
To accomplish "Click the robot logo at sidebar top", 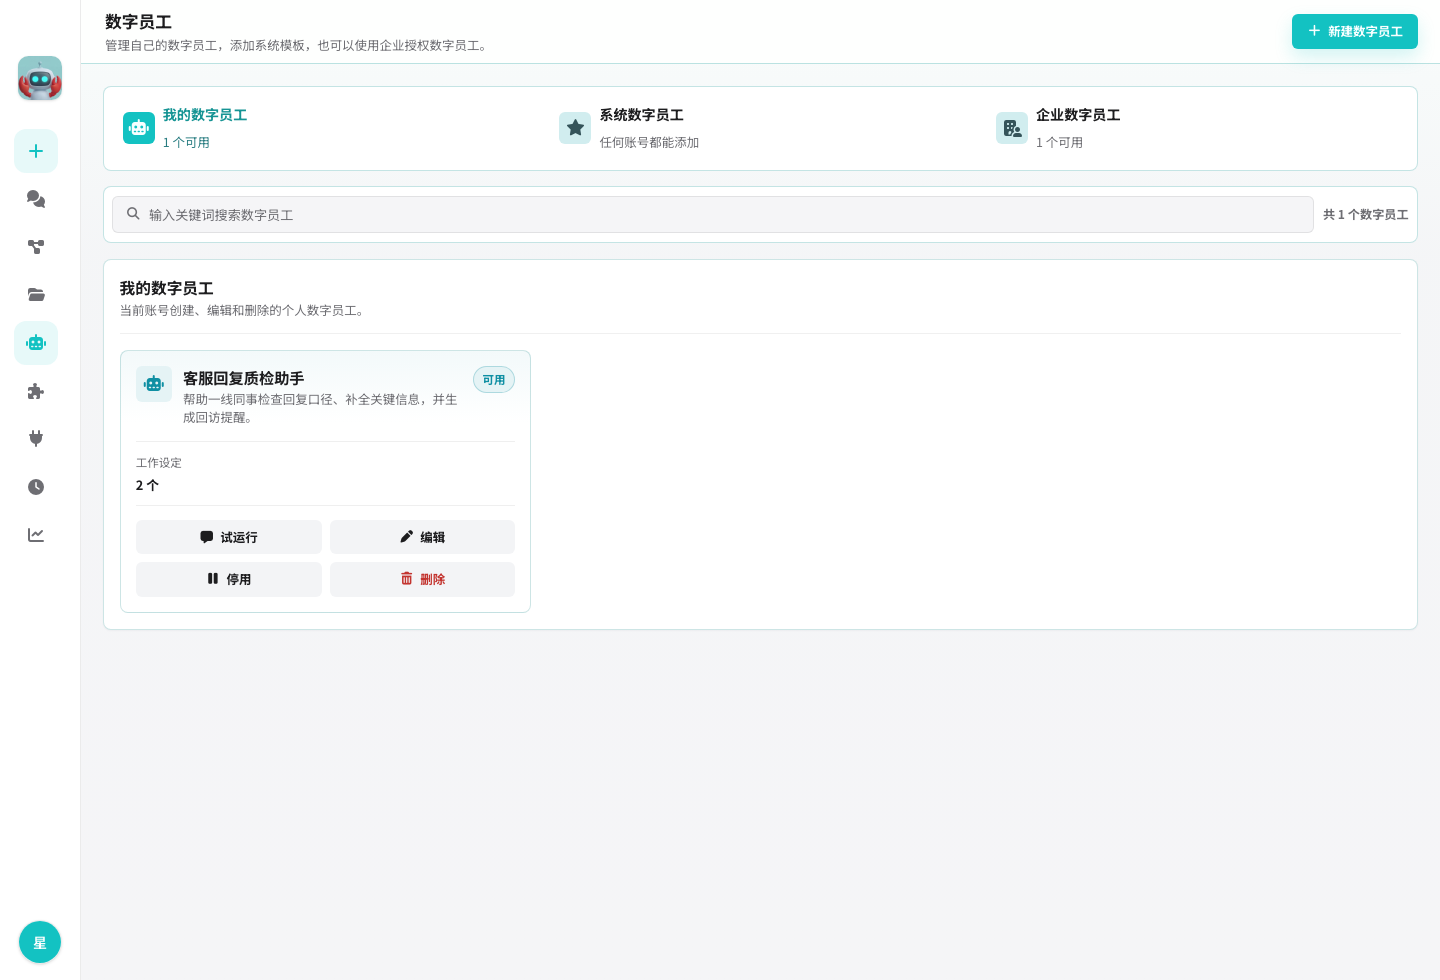I will point(40,78).
